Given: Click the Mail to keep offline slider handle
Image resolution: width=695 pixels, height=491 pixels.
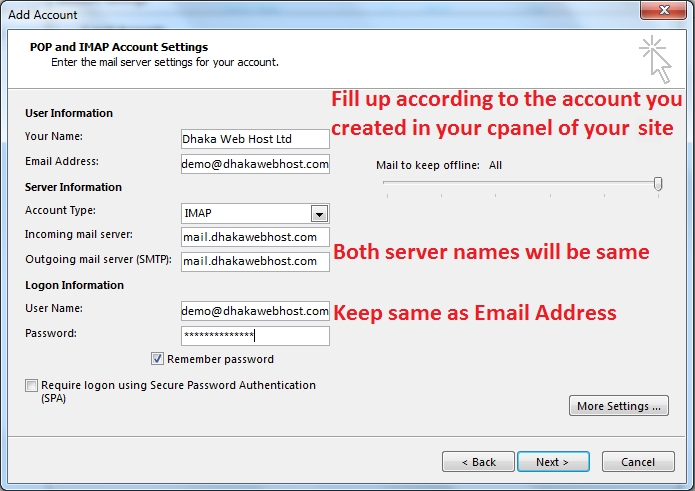Looking at the screenshot, I should pyautogui.click(x=658, y=183).
